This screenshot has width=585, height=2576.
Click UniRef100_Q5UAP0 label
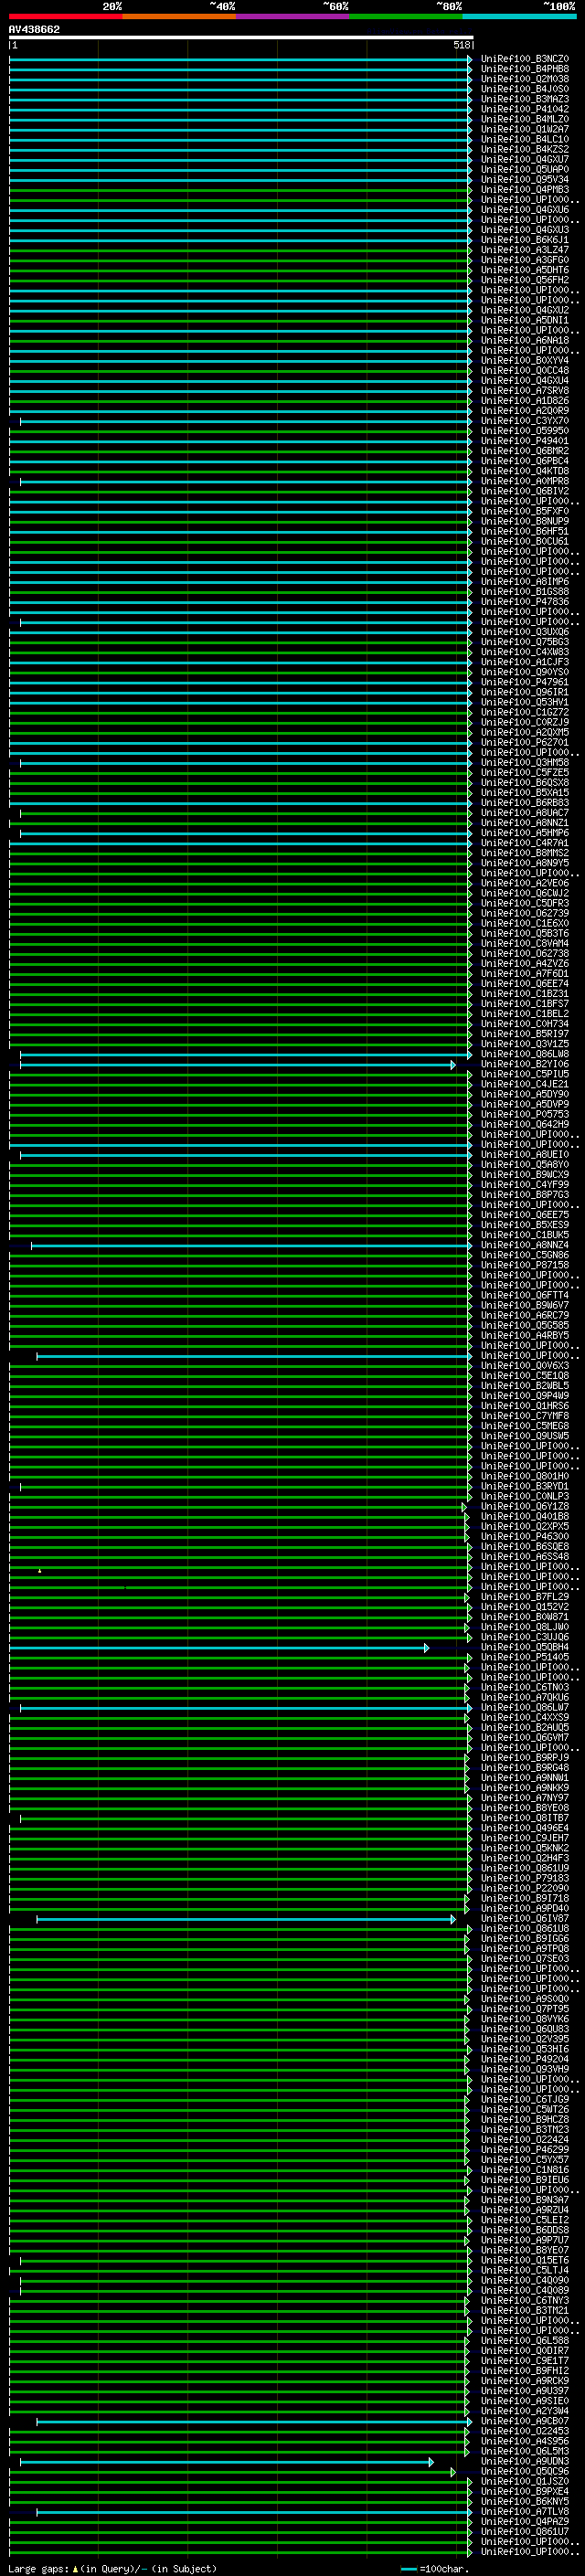point(525,169)
